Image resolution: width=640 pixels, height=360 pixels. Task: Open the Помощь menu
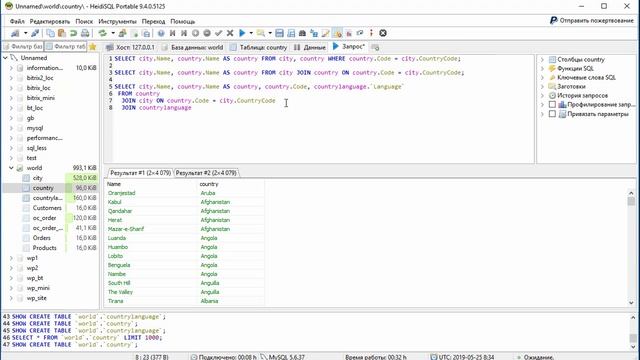pyautogui.click(x=182, y=21)
